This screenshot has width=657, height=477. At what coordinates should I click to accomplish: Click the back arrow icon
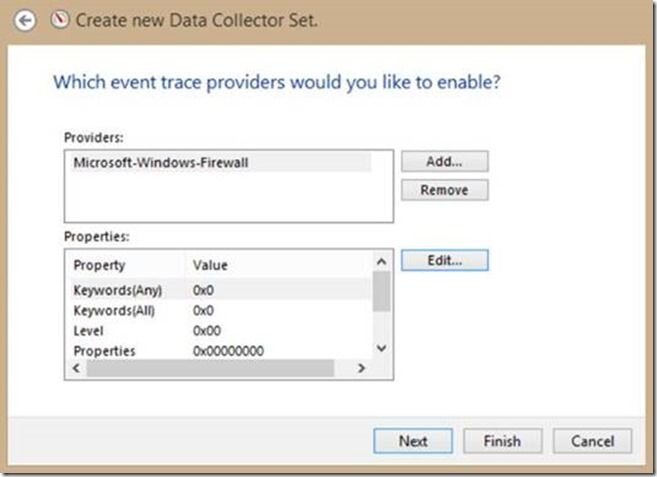point(25,21)
